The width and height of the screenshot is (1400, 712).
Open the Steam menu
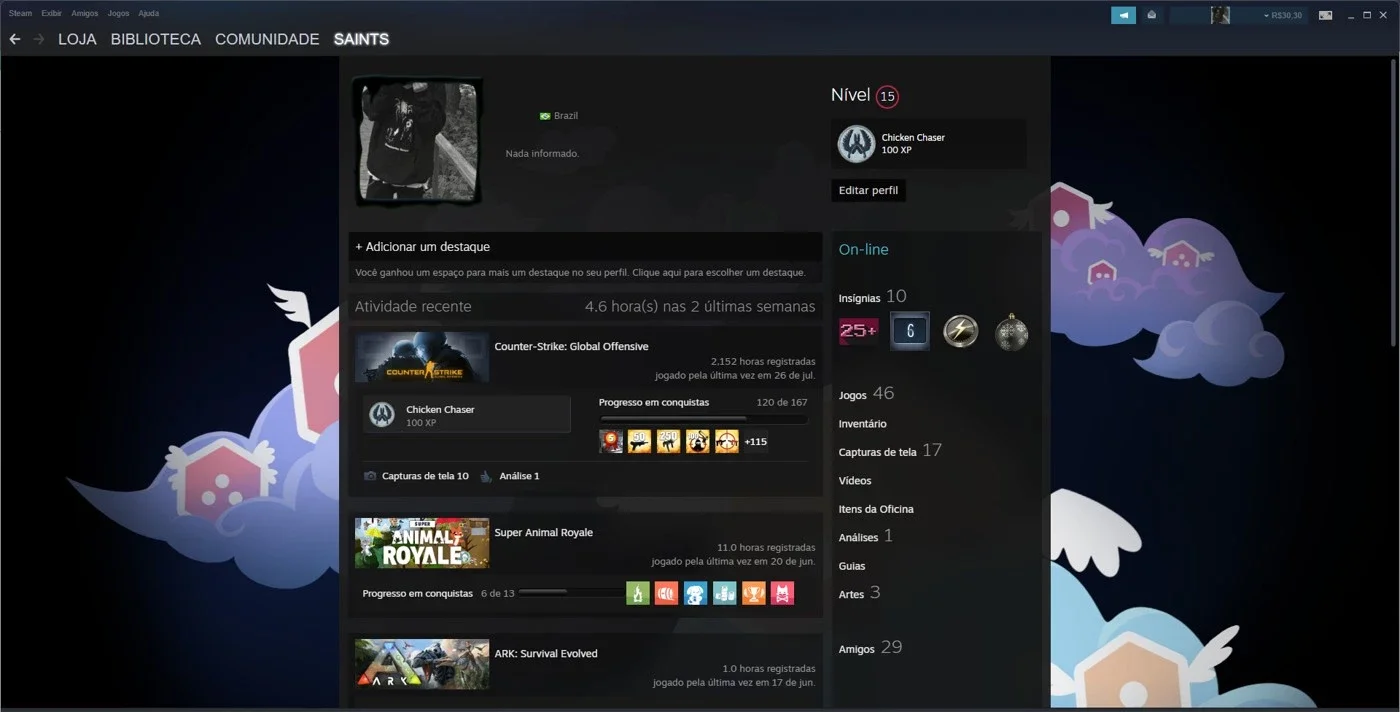tap(20, 13)
